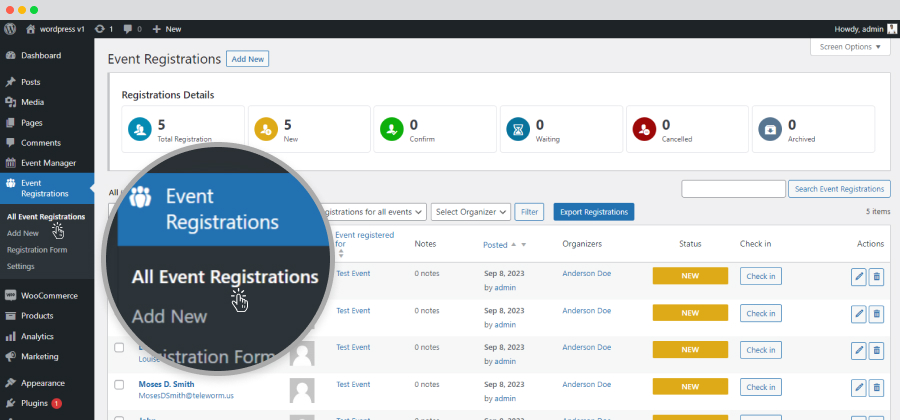Visit site via the home icon
The image size is (900, 420).
31,29
